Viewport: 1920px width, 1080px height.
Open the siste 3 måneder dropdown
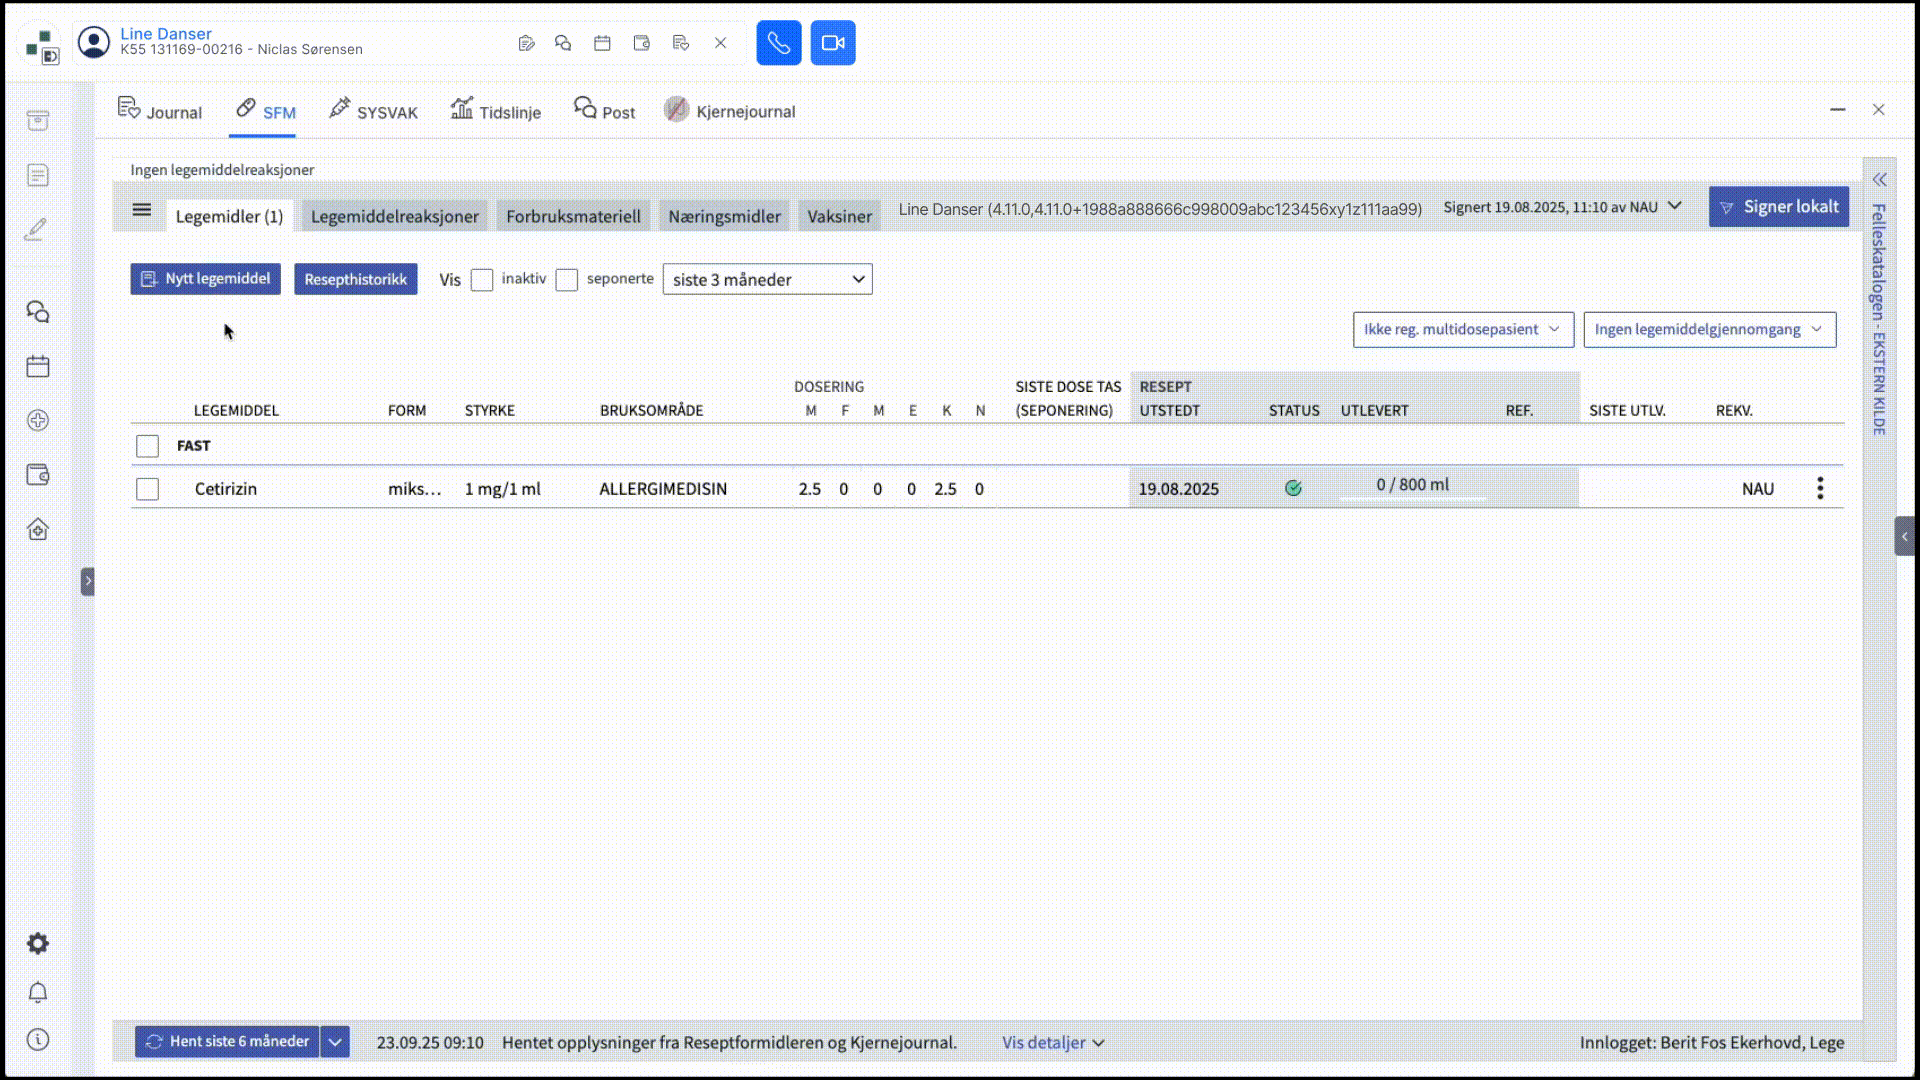click(x=767, y=280)
